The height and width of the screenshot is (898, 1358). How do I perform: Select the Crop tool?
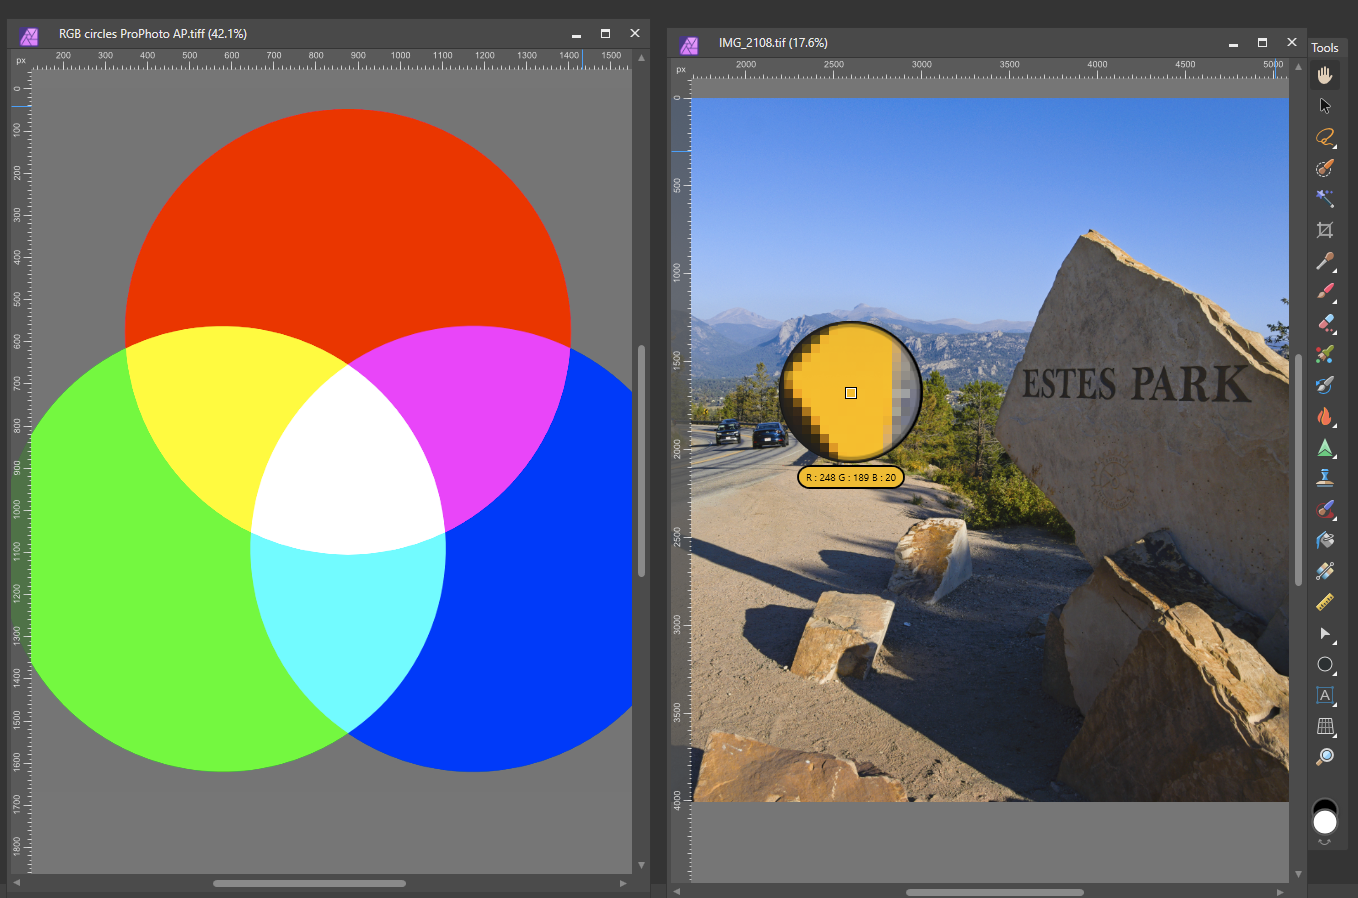click(1325, 230)
